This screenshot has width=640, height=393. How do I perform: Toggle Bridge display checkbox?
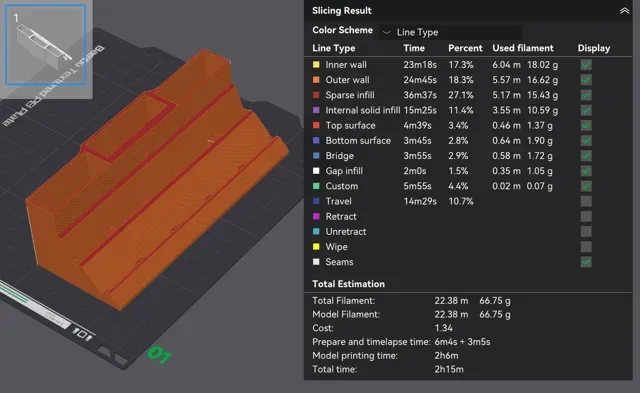(x=586, y=156)
